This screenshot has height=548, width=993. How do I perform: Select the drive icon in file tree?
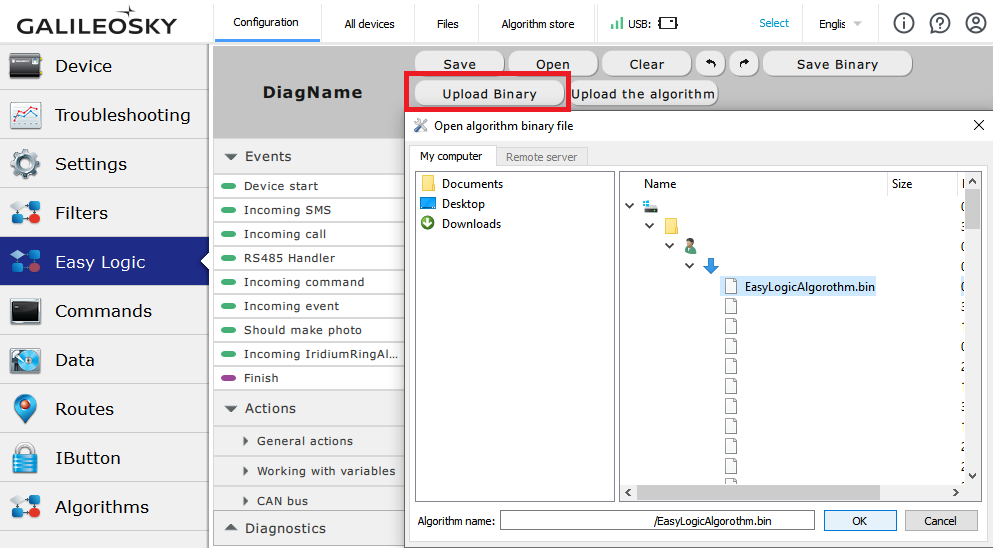pos(650,207)
